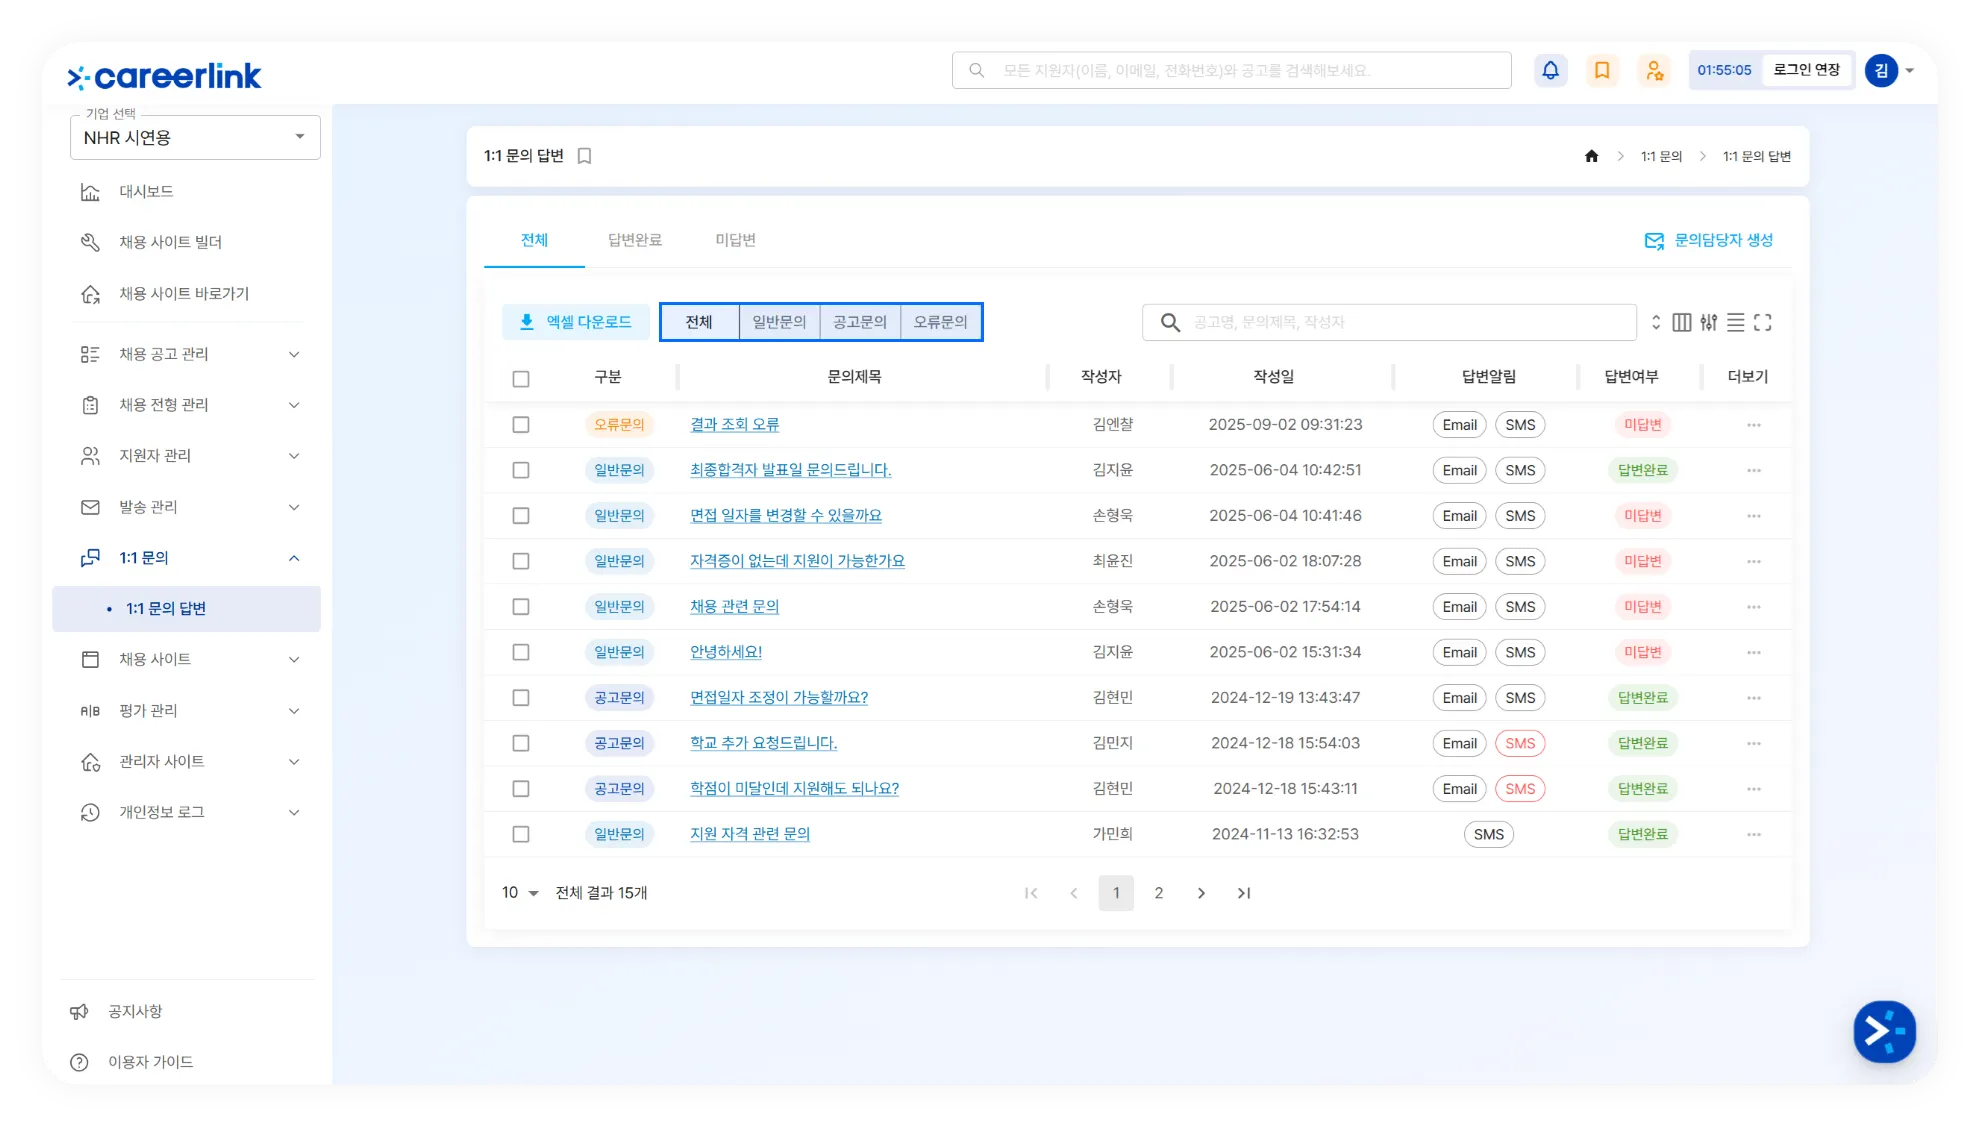1980x1127 pixels.
Task: Select the 오류문의 filter segment
Action: pos(940,322)
